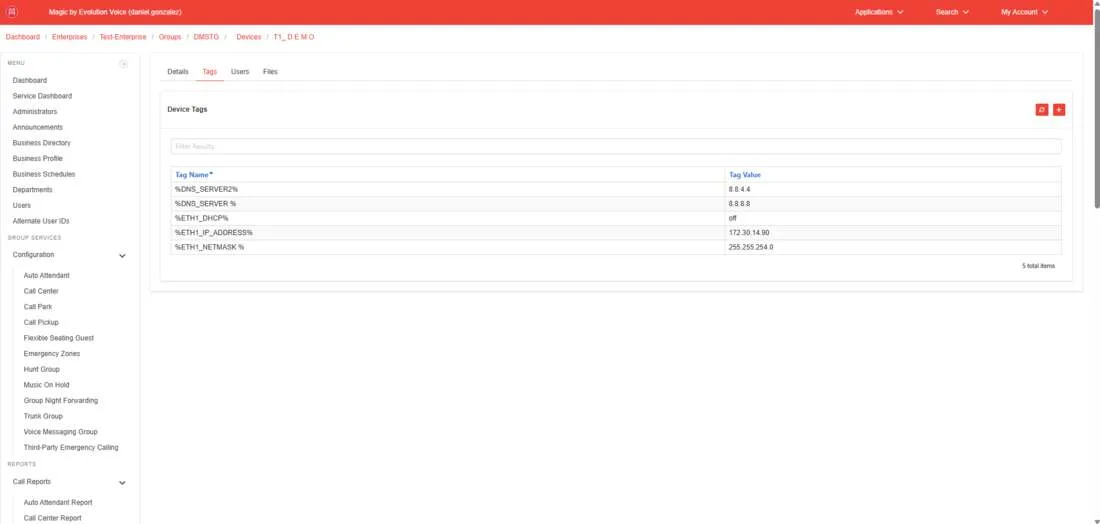
Task: Select the %DNS_SERVER % tag row
Action: tap(615, 203)
